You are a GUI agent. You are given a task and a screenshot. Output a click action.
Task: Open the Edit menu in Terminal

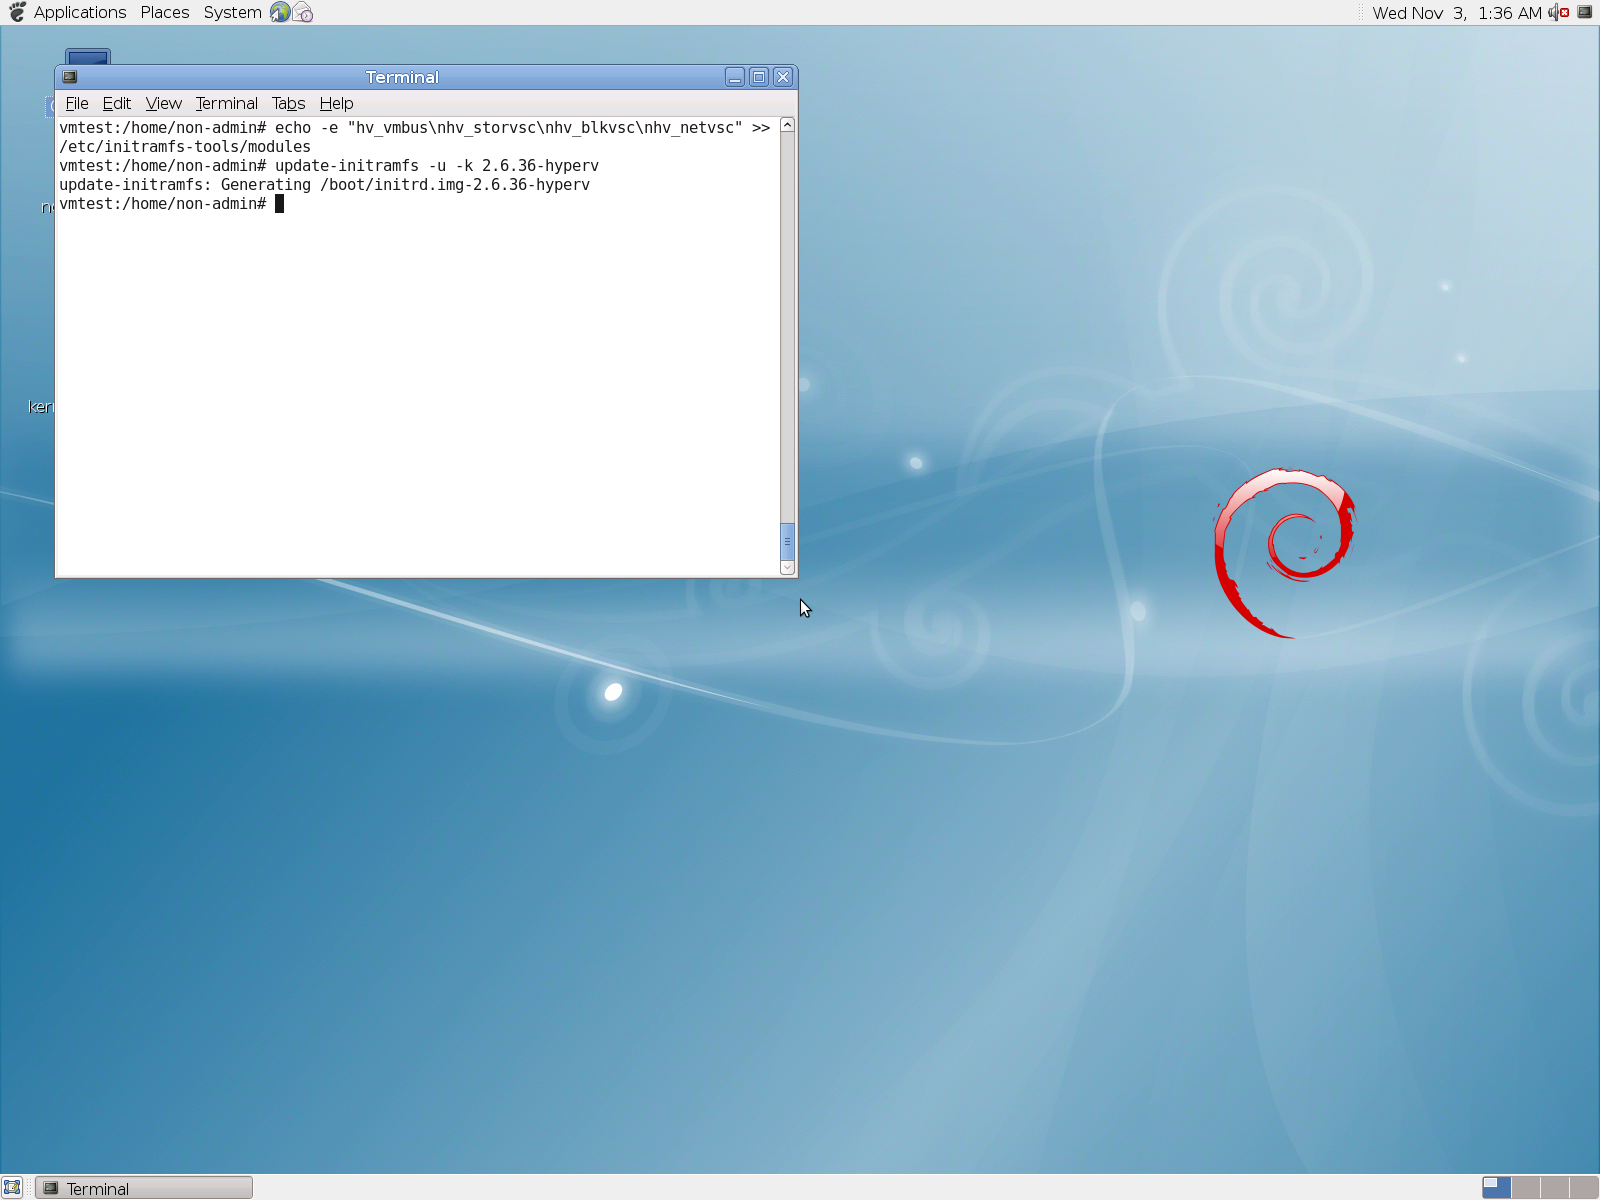tap(117, 103)
